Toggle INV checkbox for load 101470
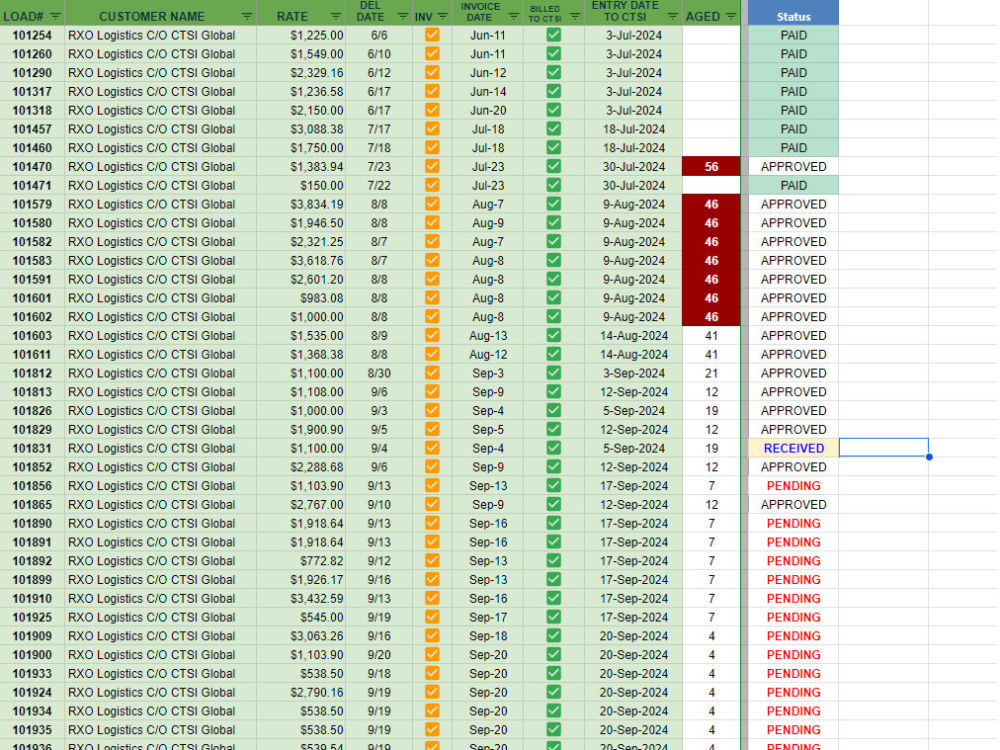 point(432,166)
